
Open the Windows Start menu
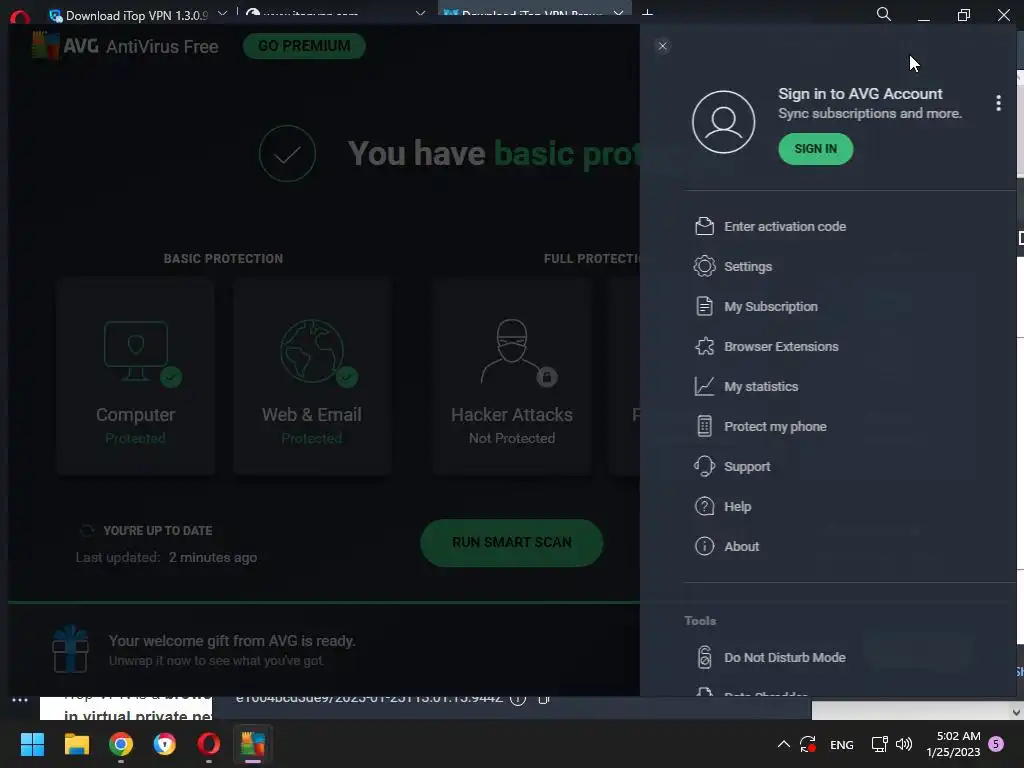32,744
